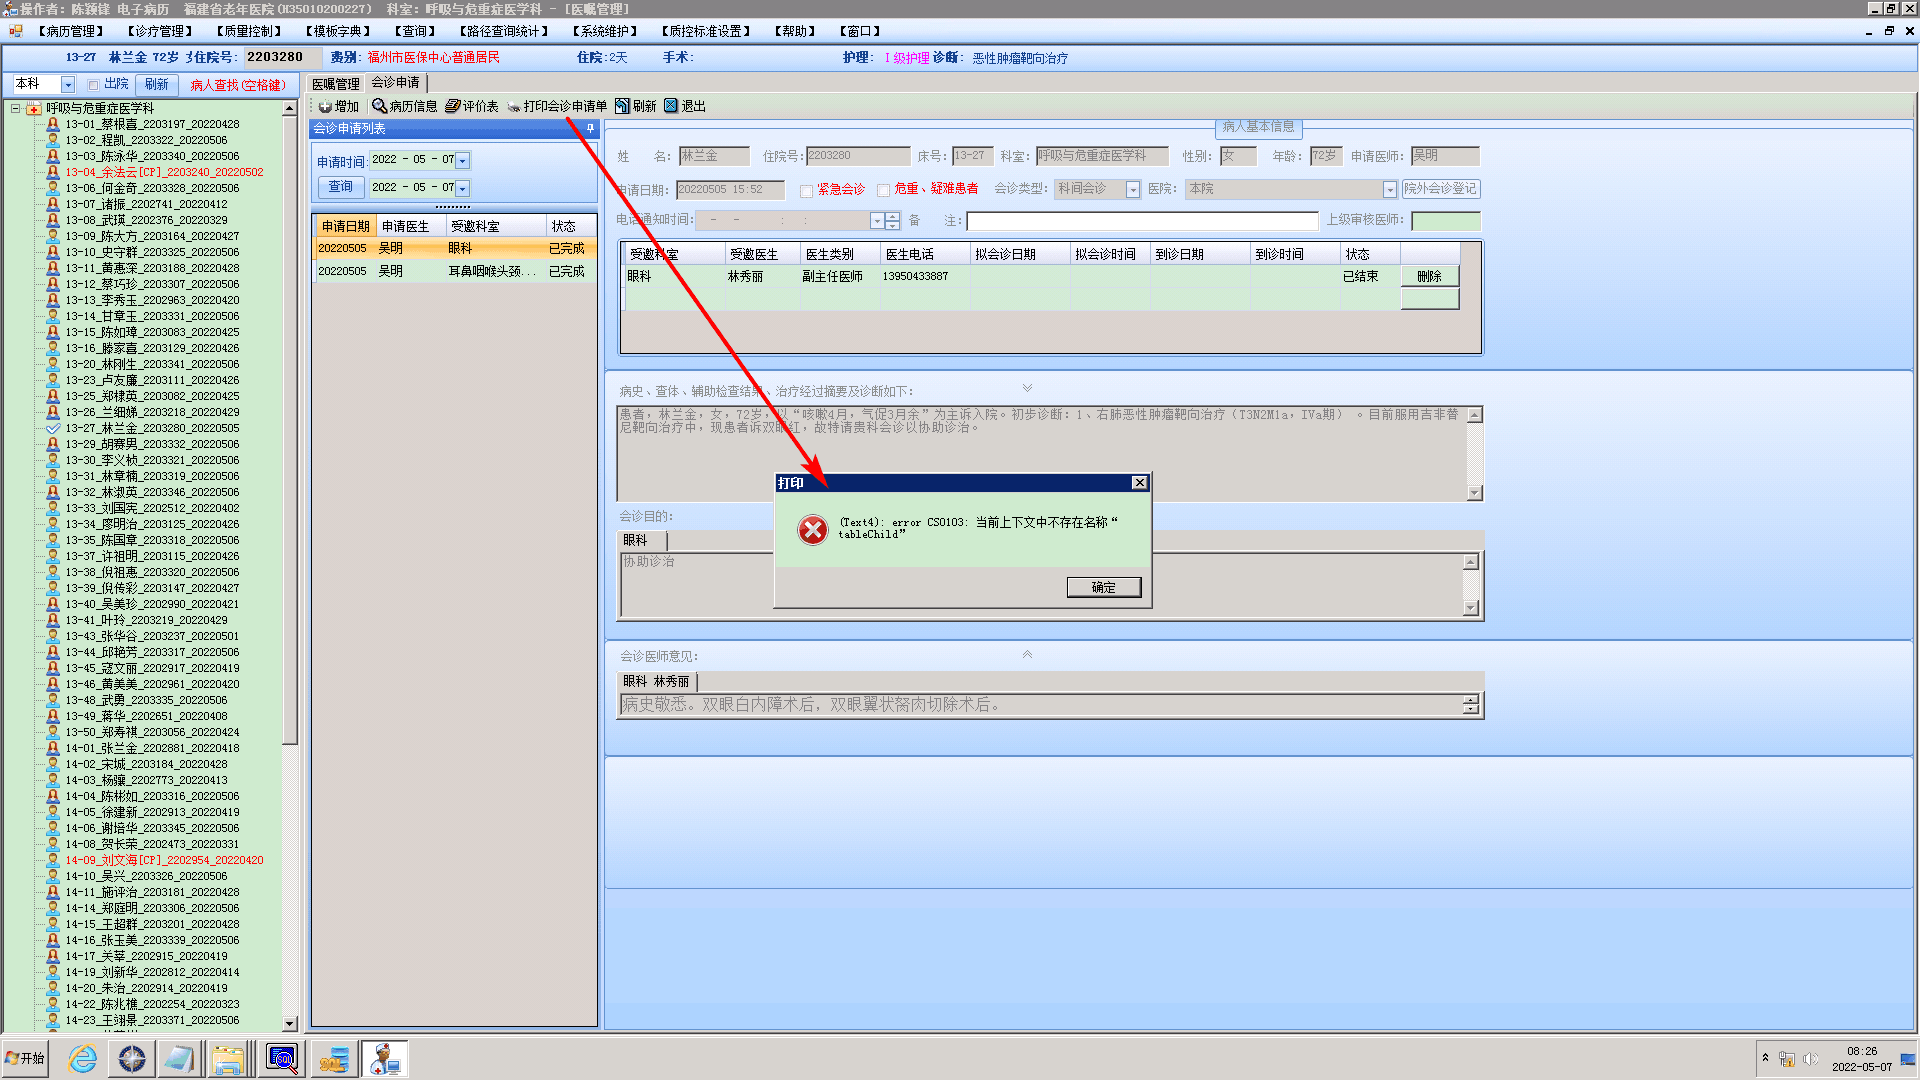Open the 诊疗管理 menu
This screenshot has height=1080, width=1920.
click(159, 31)
